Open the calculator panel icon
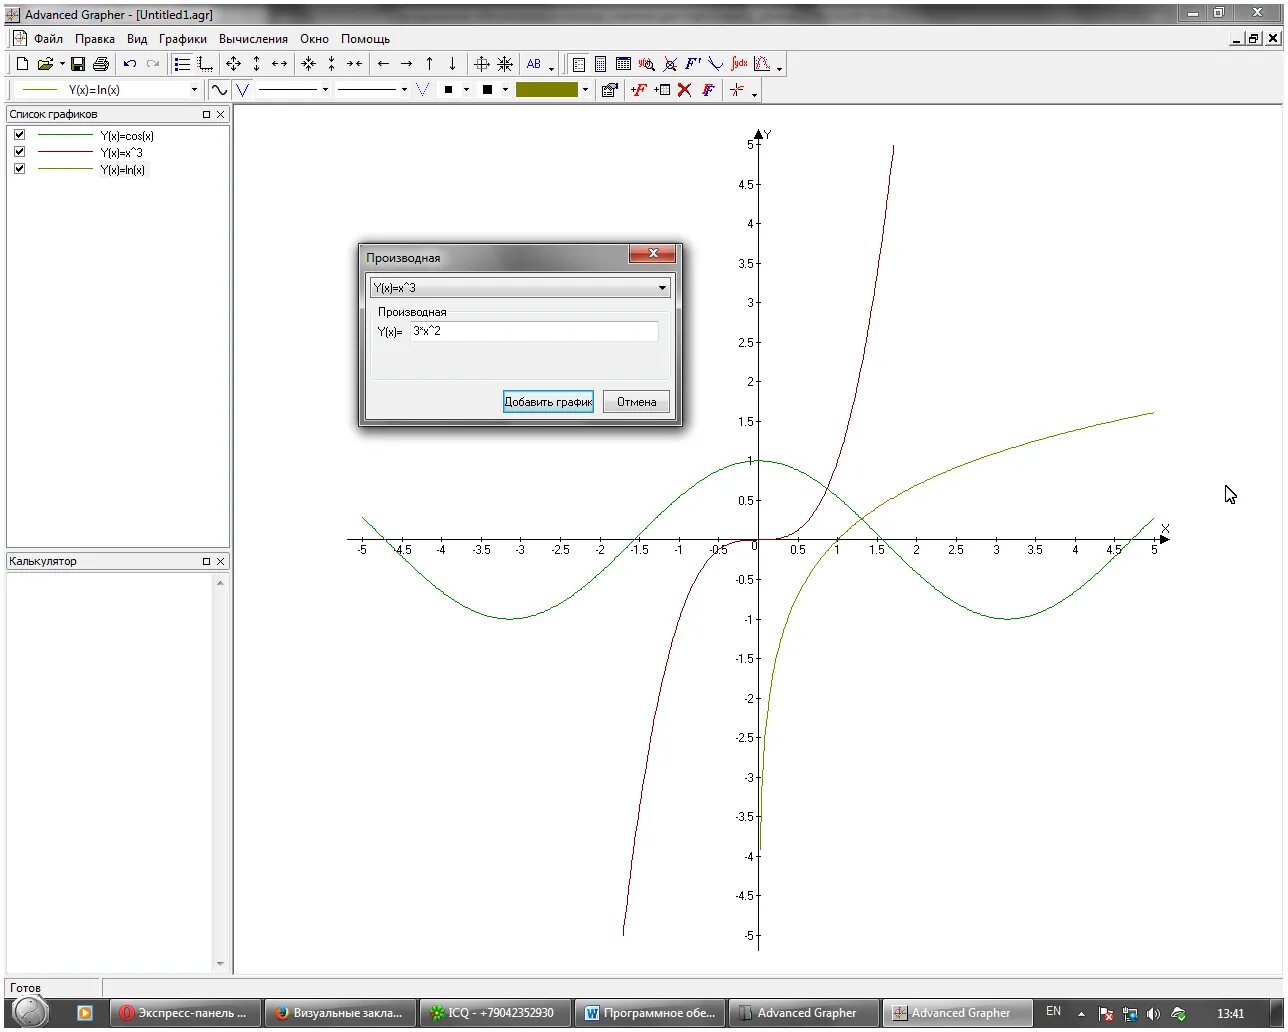 click(600, 64)
